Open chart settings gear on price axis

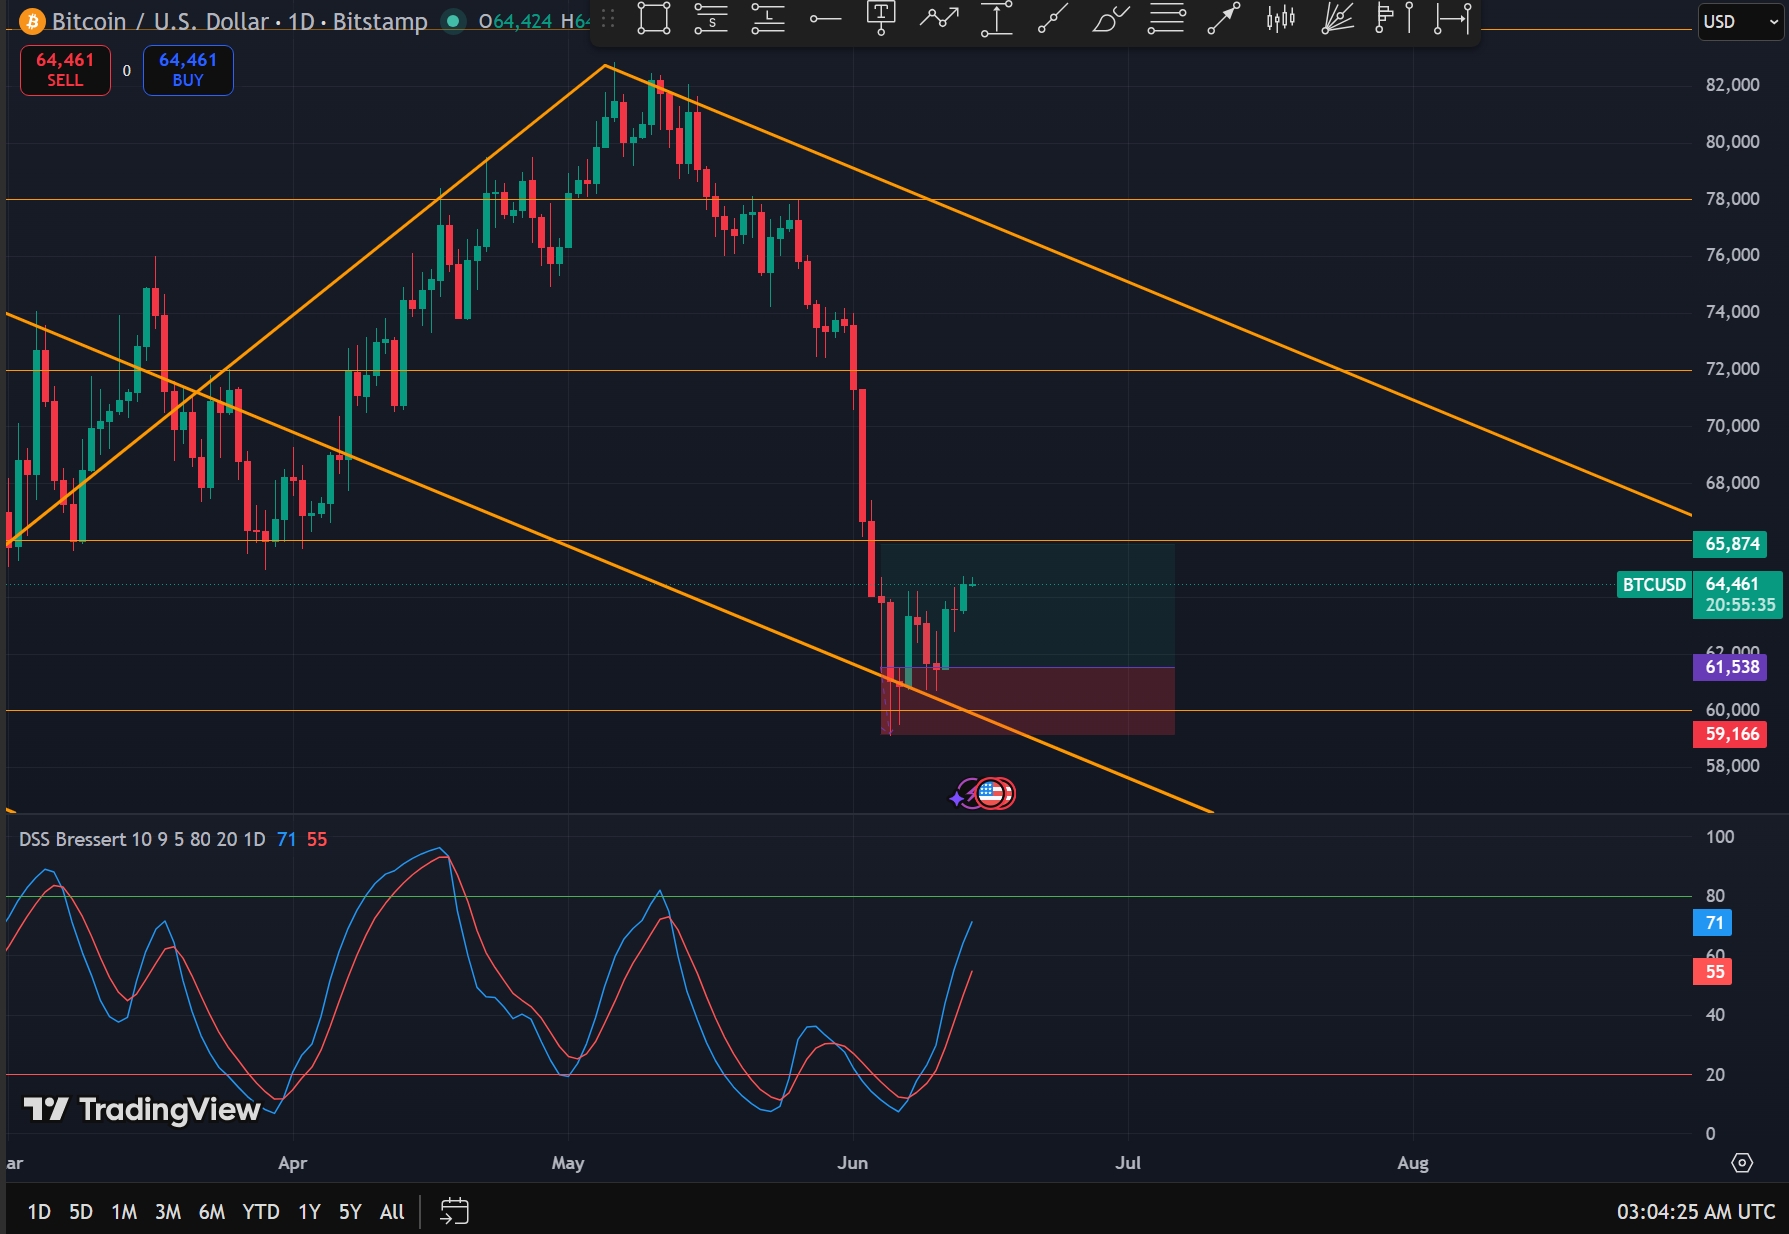tap(1742, 1163)
